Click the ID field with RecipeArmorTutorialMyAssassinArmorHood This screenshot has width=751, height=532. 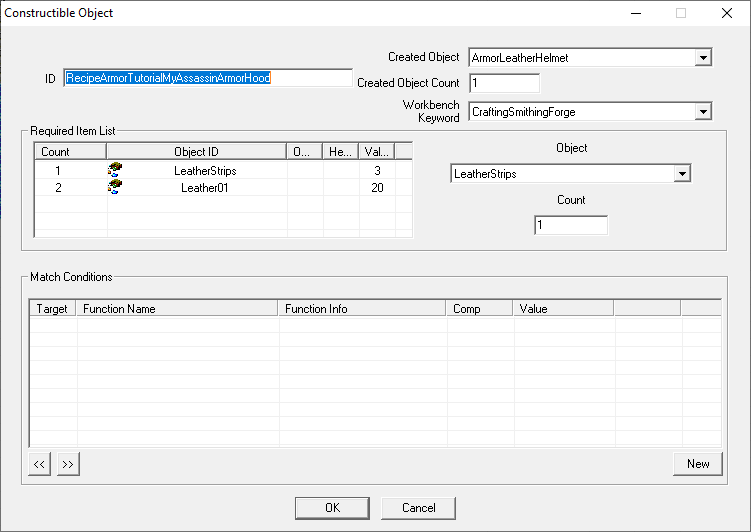tap(208, 78)
